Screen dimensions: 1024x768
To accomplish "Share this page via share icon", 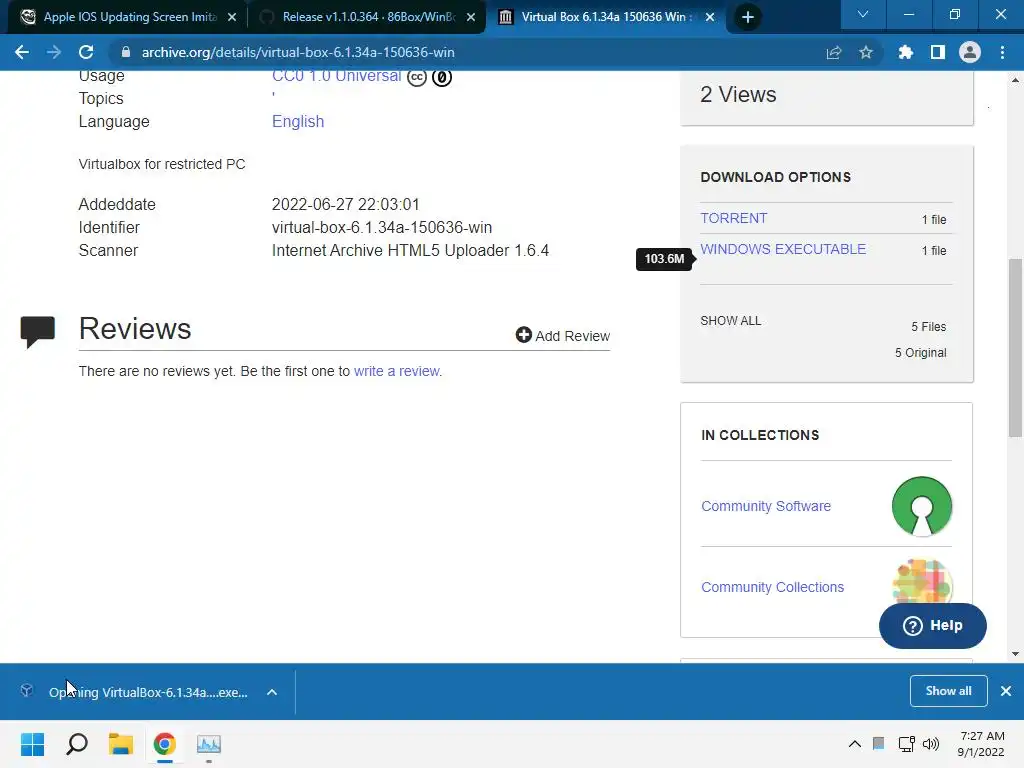I will pos(834,52).
